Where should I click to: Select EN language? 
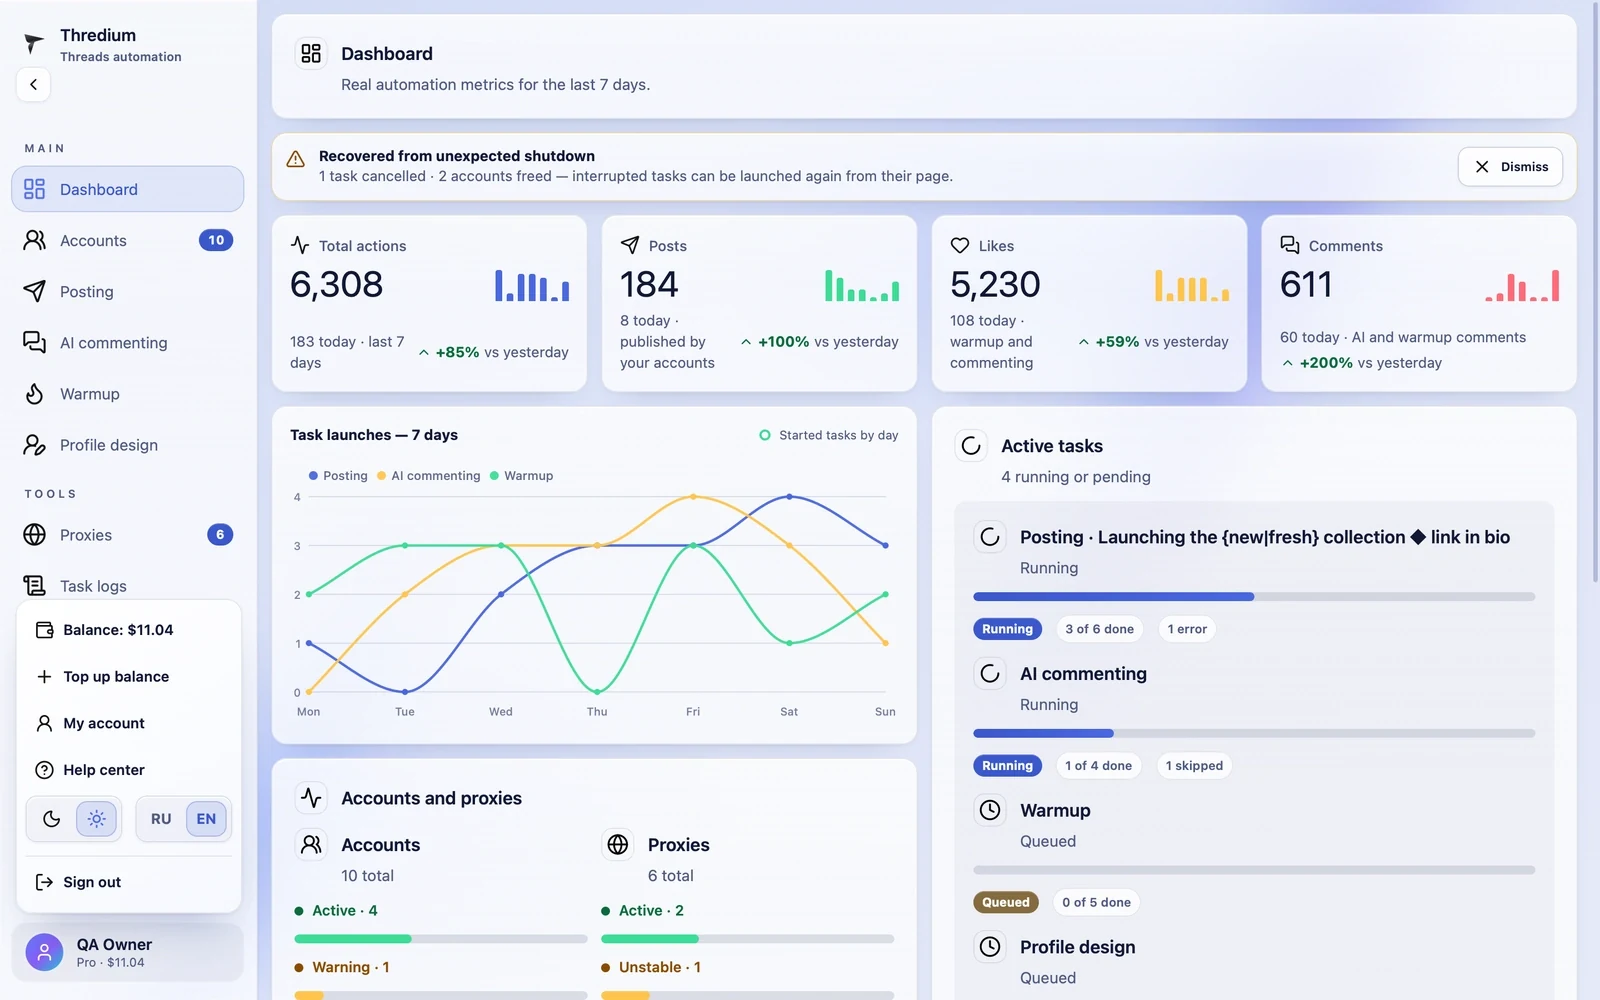coord(206,819)
